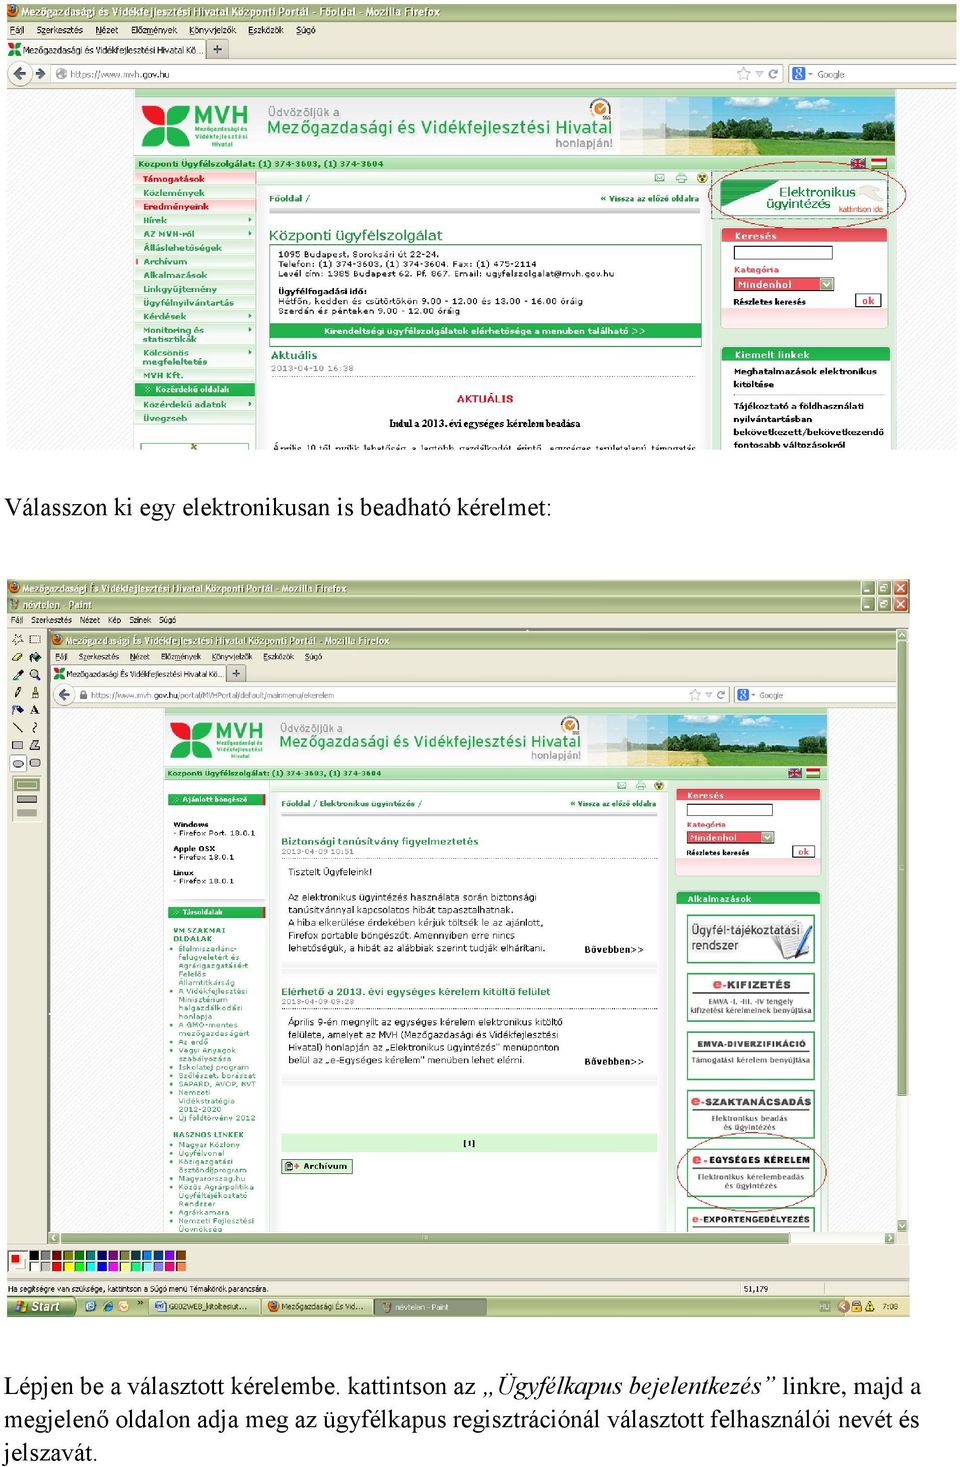Screen dimensions: 960x1467
Task: Choose the Rectangle shape tool in Paint
Action: pos(17,745)
